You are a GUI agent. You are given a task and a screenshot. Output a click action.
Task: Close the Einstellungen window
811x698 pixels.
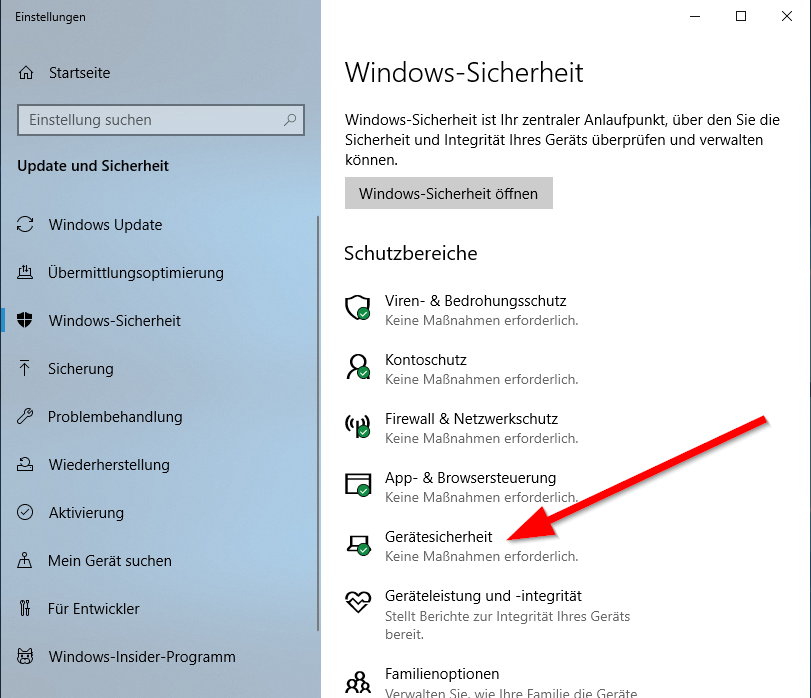[x=787, y=17]
